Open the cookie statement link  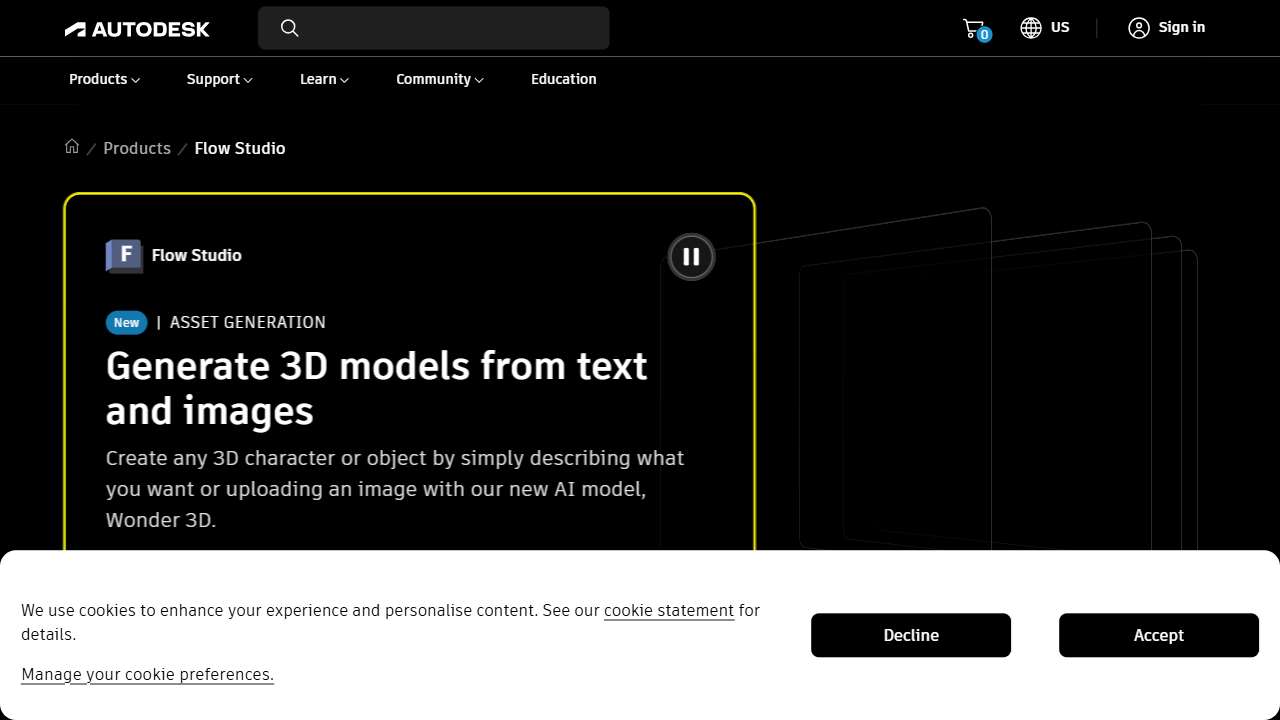pos(668,610)
